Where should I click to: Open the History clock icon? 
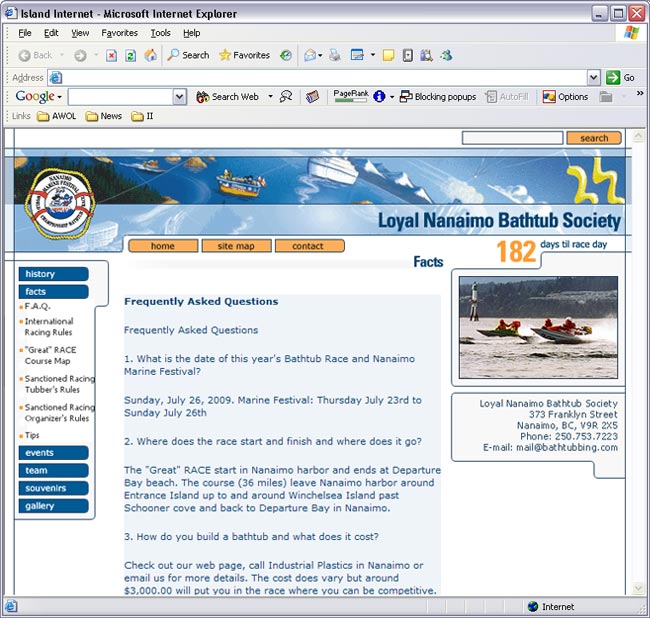coord(286,55)
